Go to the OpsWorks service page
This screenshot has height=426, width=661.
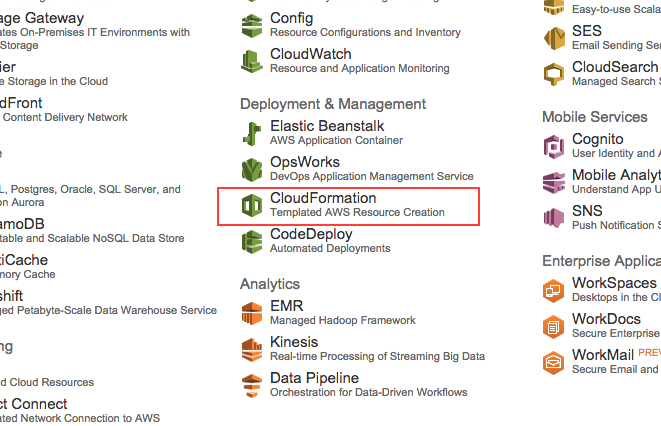pos(305,162)
